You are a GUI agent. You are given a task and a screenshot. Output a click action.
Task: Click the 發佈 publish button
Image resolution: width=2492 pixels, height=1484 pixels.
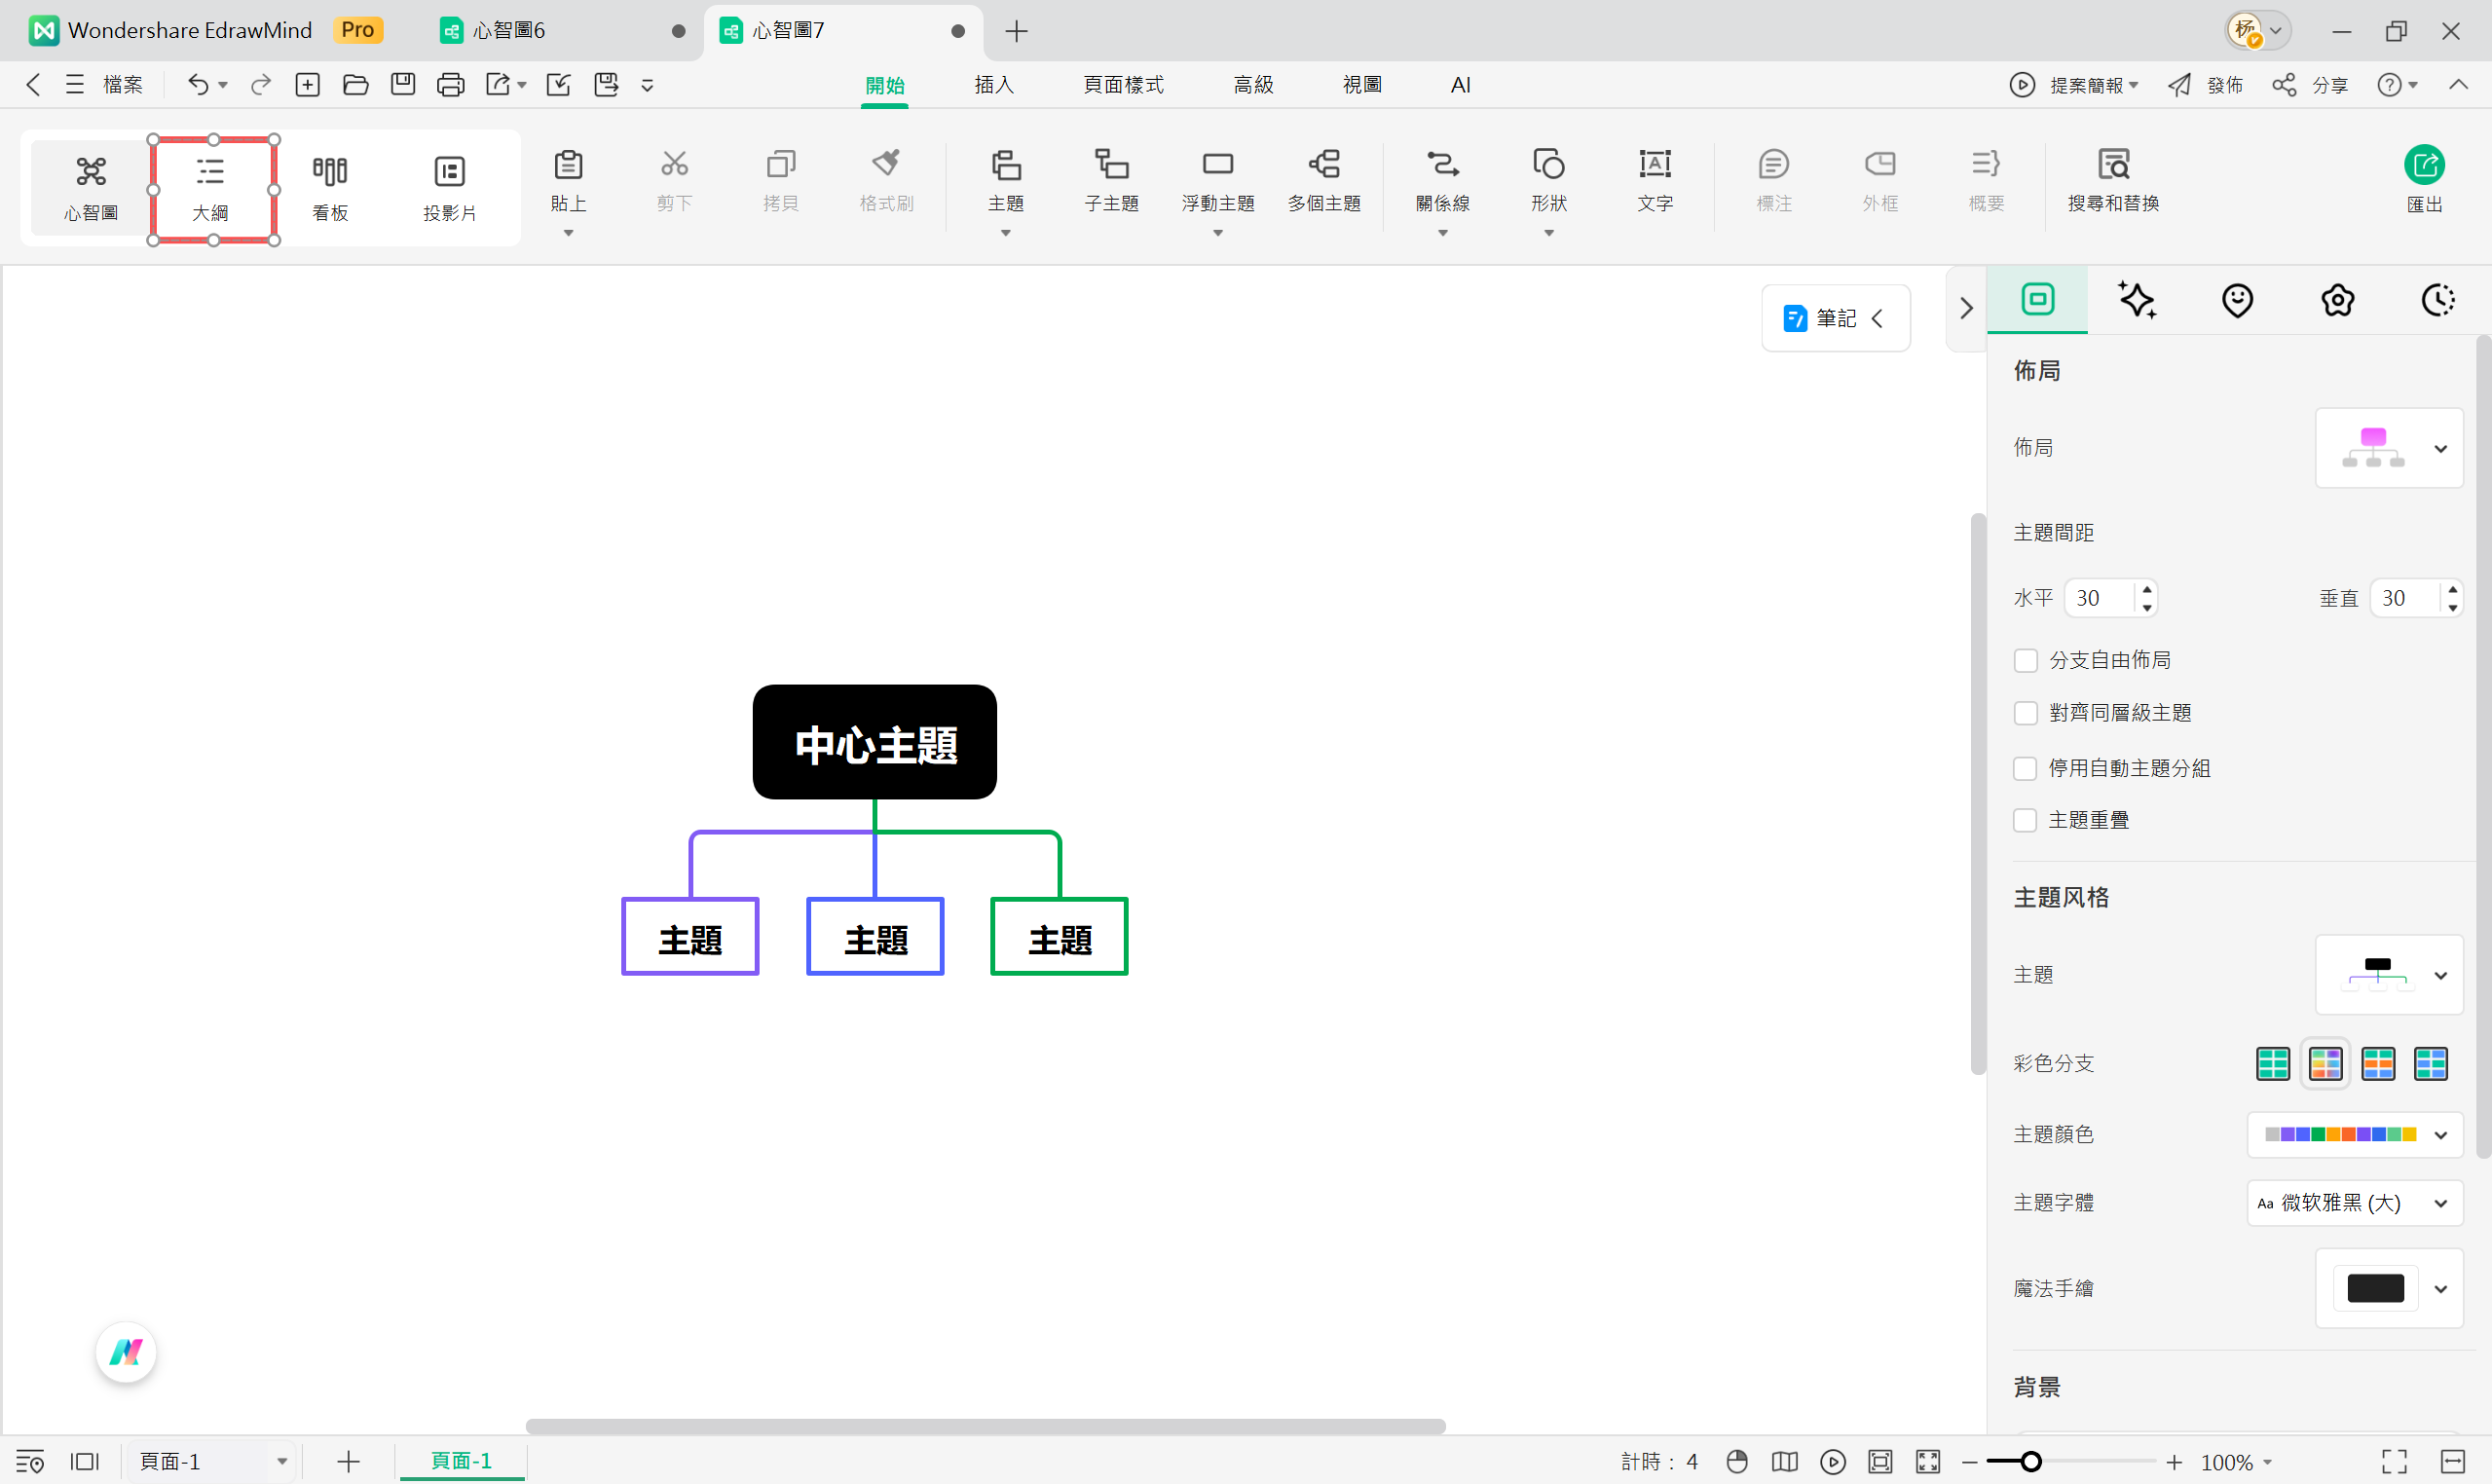pyautogui.click(x=2225, y=84)
